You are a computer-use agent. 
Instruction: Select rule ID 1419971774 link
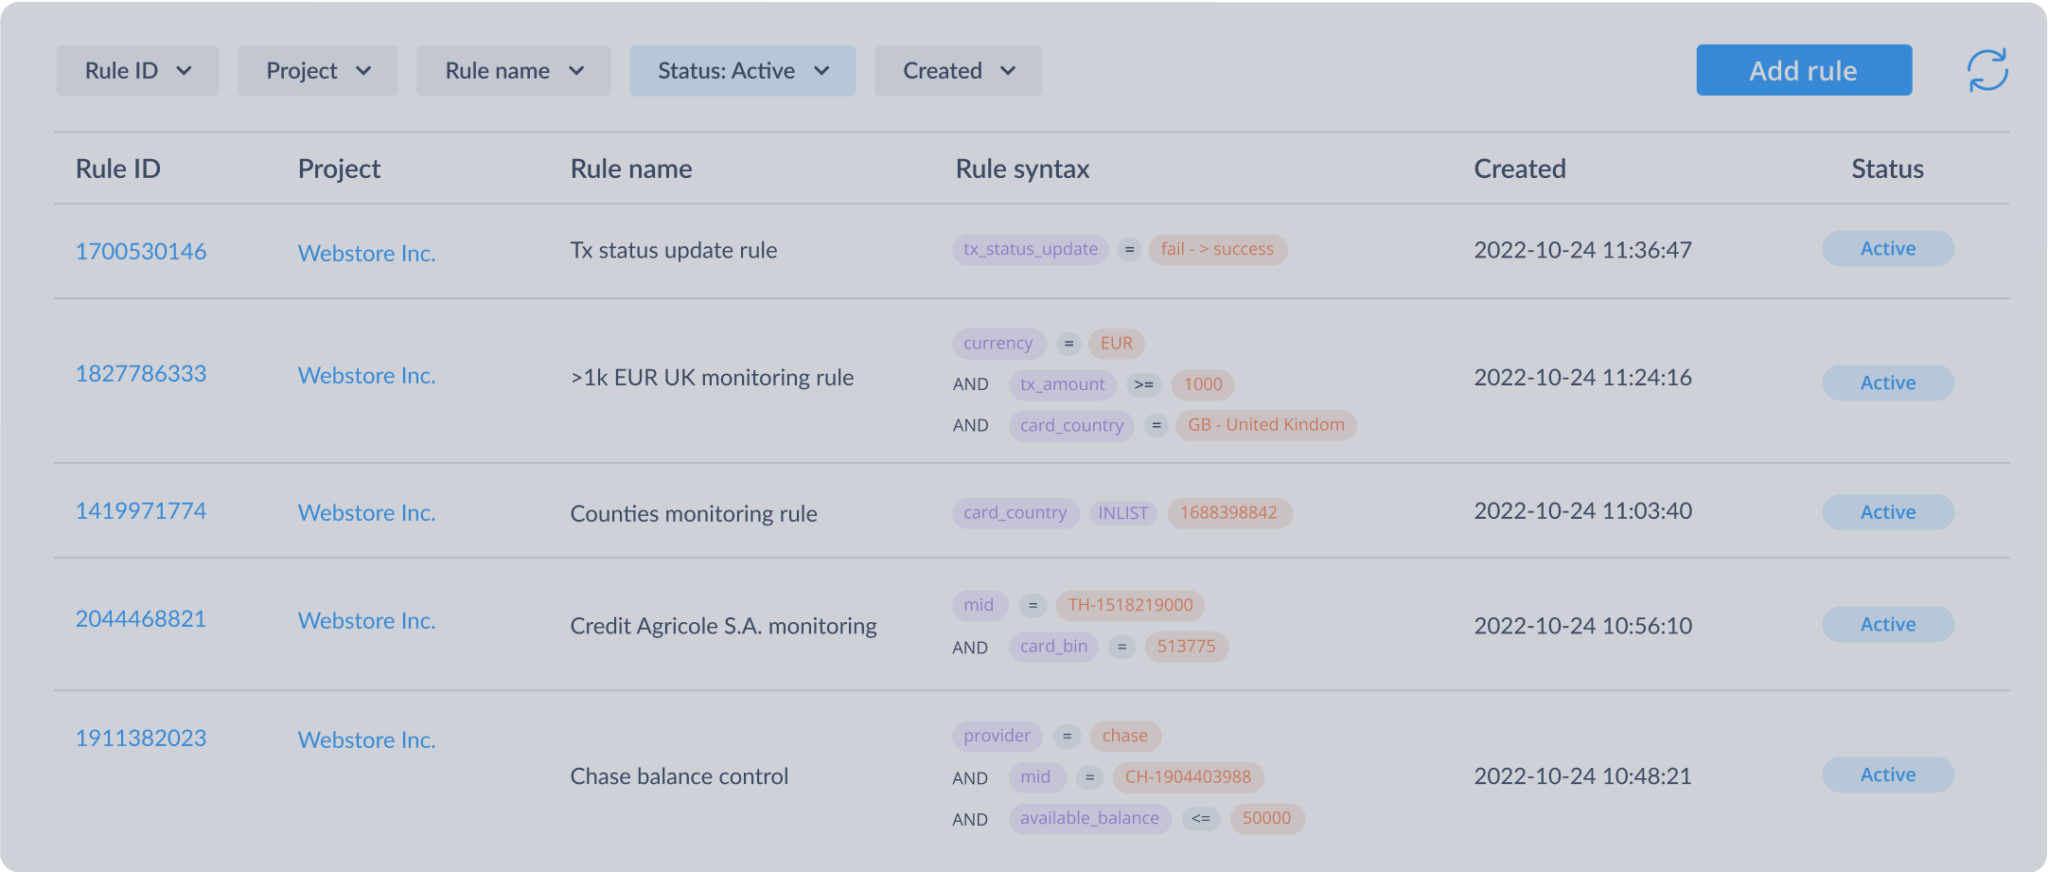(x=141, y=511)
